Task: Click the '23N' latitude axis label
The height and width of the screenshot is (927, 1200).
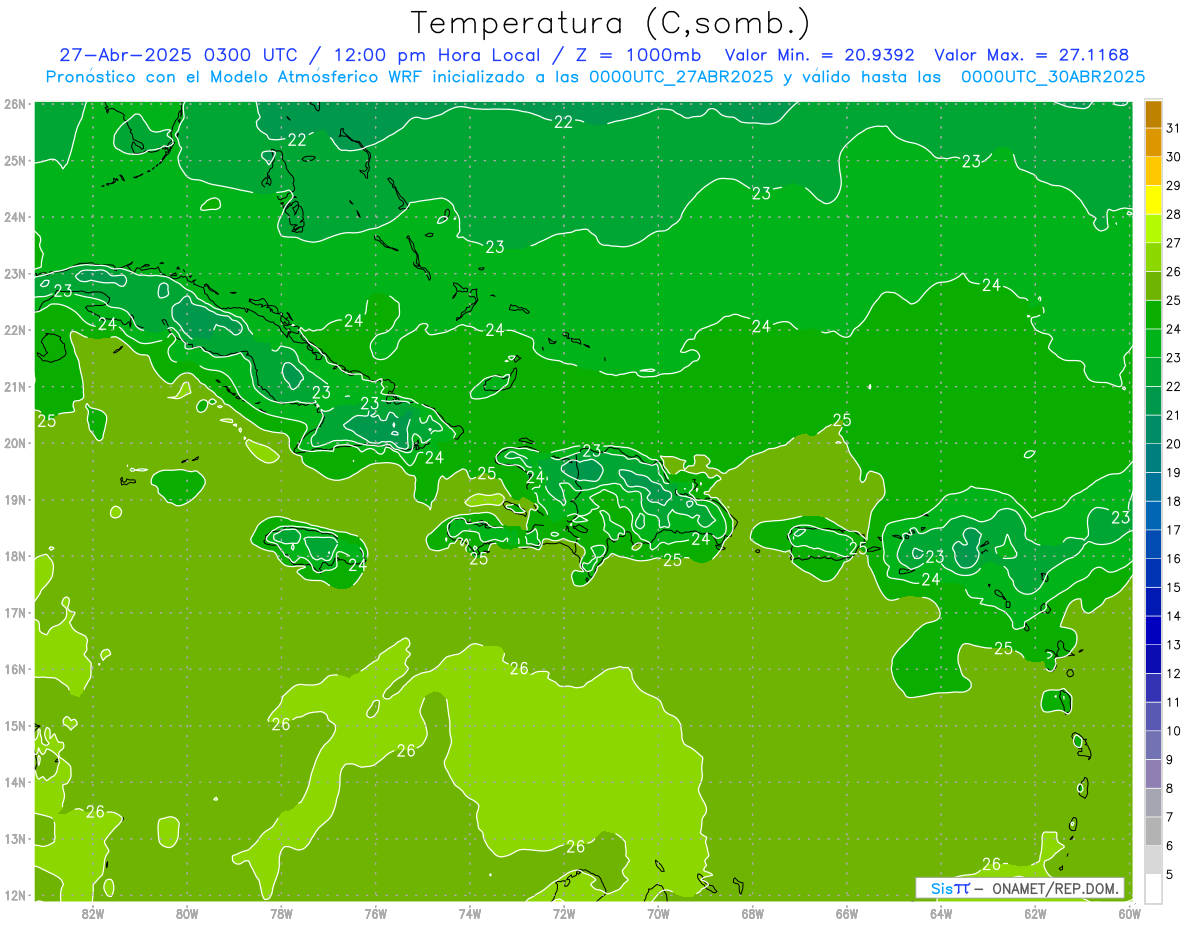Action: [x=15, y=273]
